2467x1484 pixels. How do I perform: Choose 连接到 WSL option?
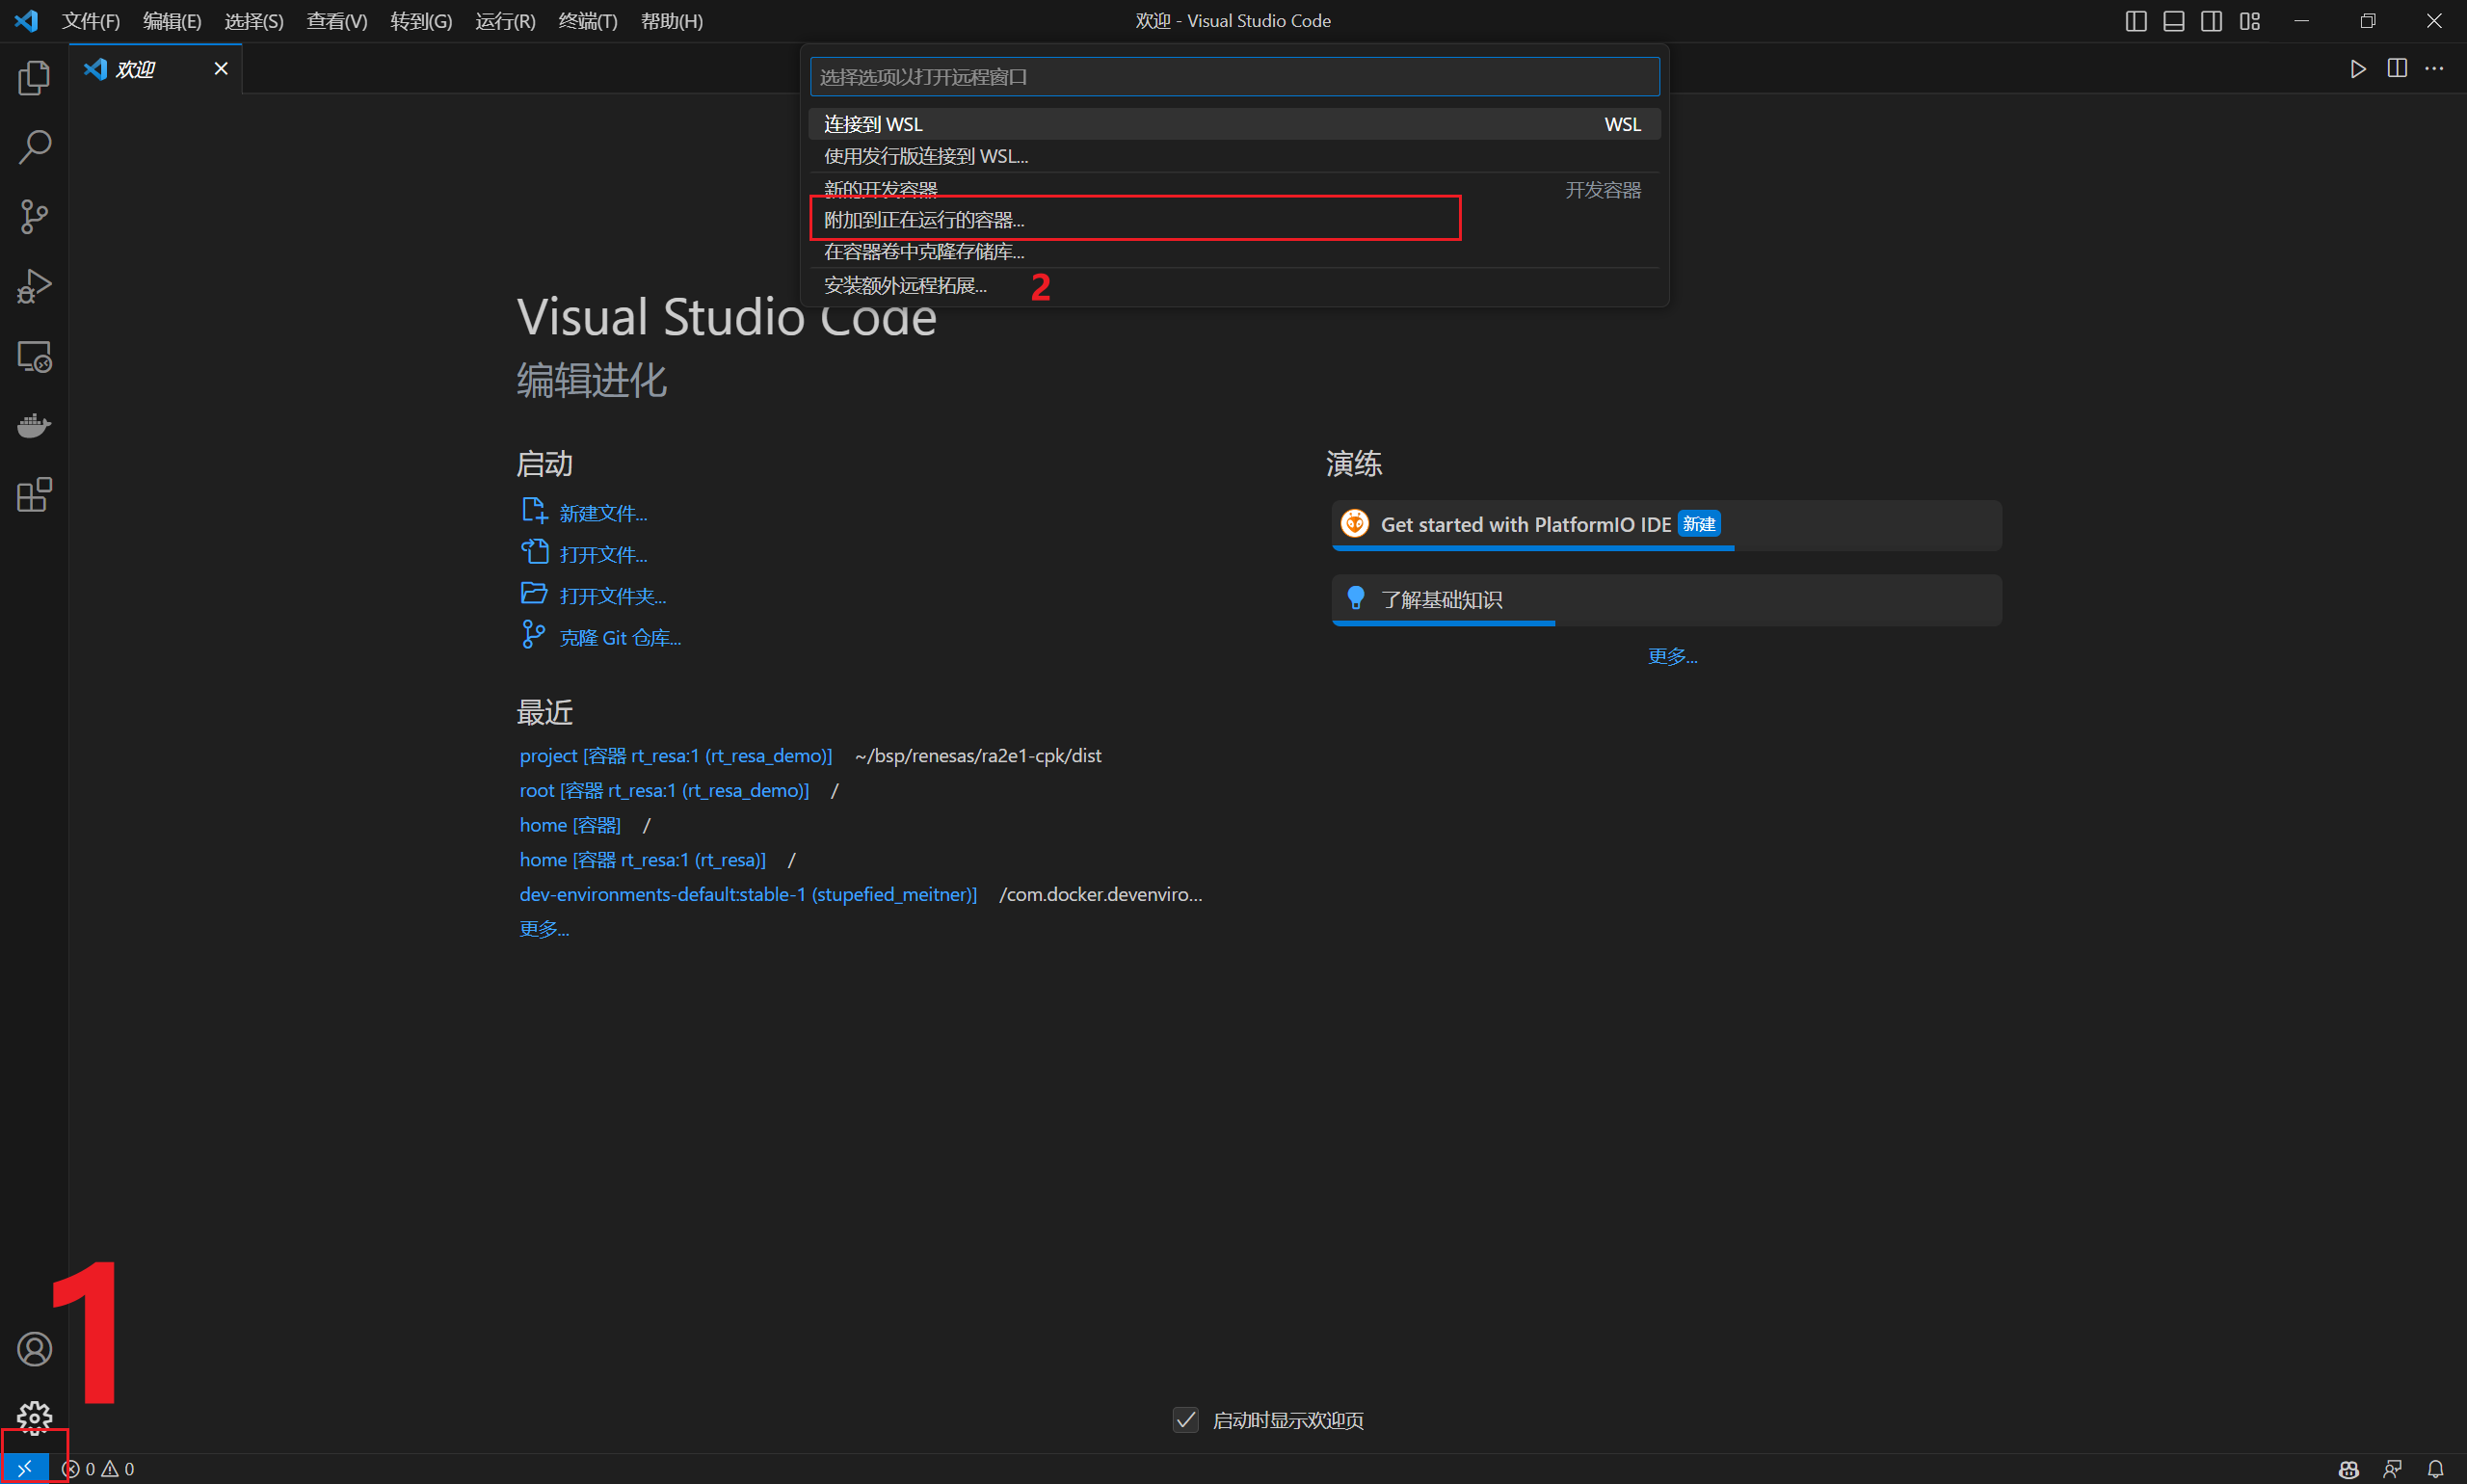coord(1234,124)
